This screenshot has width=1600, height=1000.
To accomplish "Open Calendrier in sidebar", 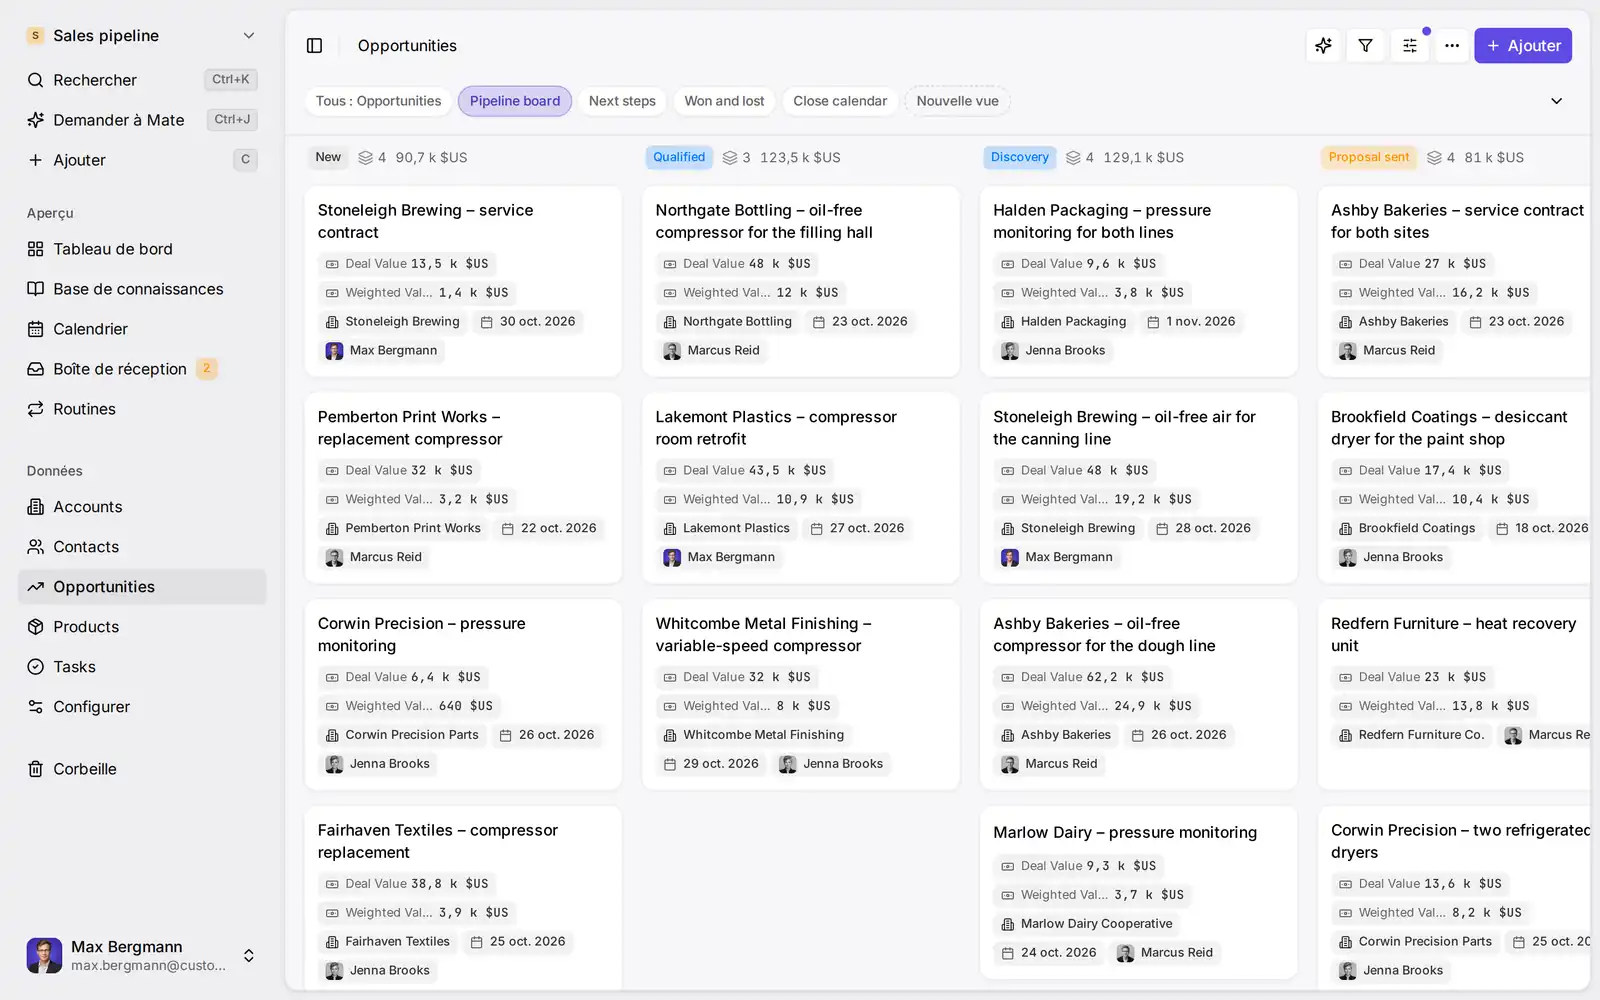I will pos(142,329).
